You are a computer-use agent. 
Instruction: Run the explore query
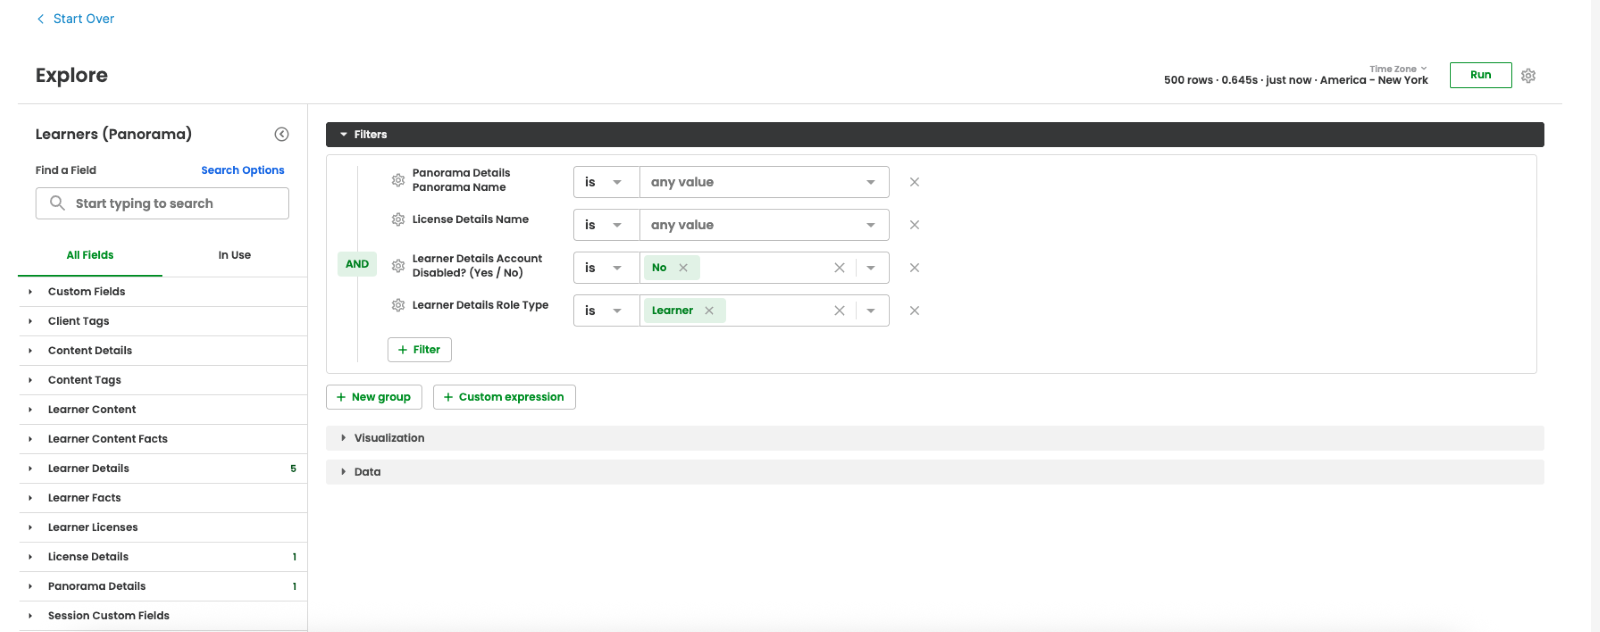click(x=1480, y=75)
